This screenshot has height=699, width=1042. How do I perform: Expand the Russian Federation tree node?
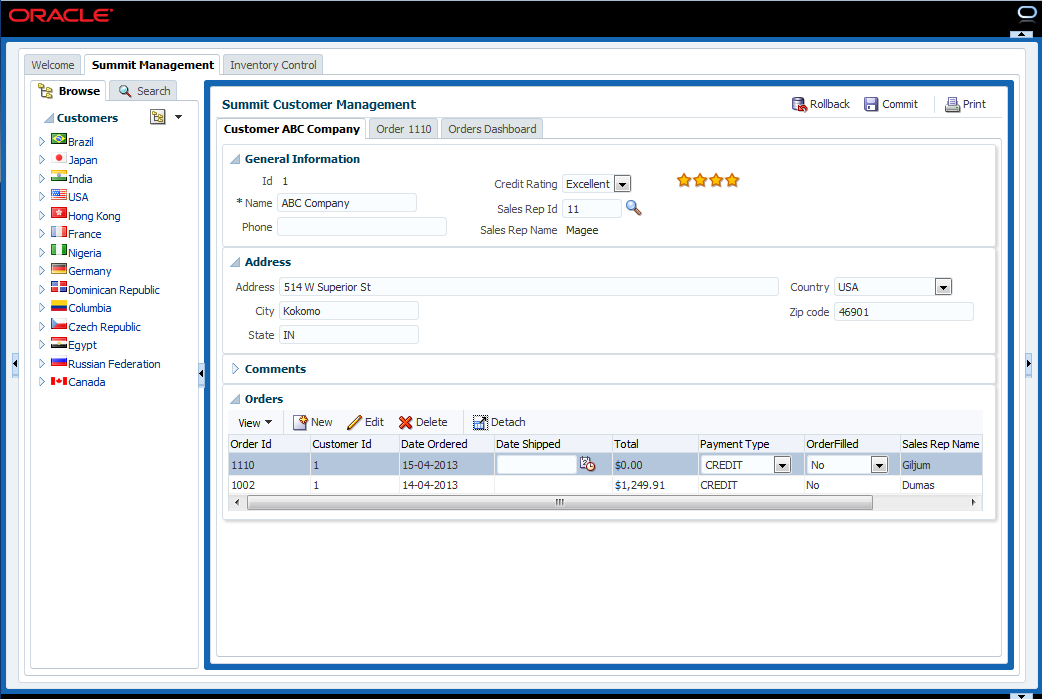42,363
